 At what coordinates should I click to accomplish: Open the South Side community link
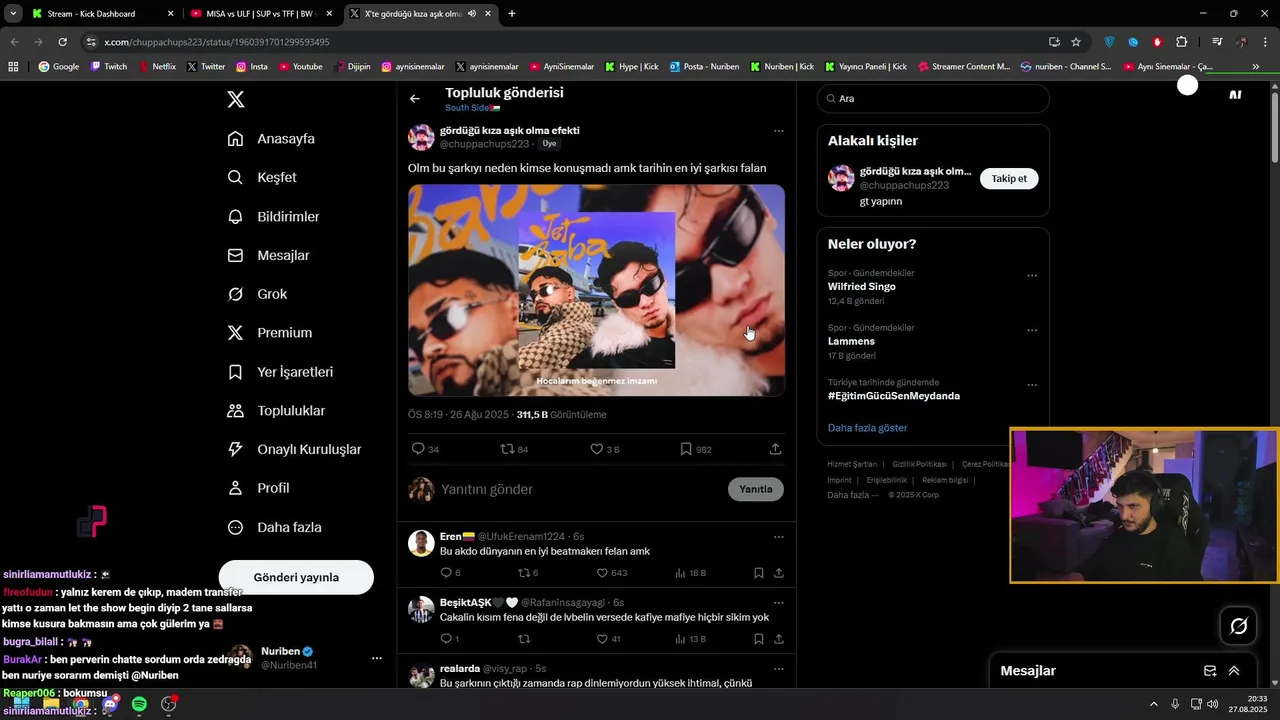473,108
